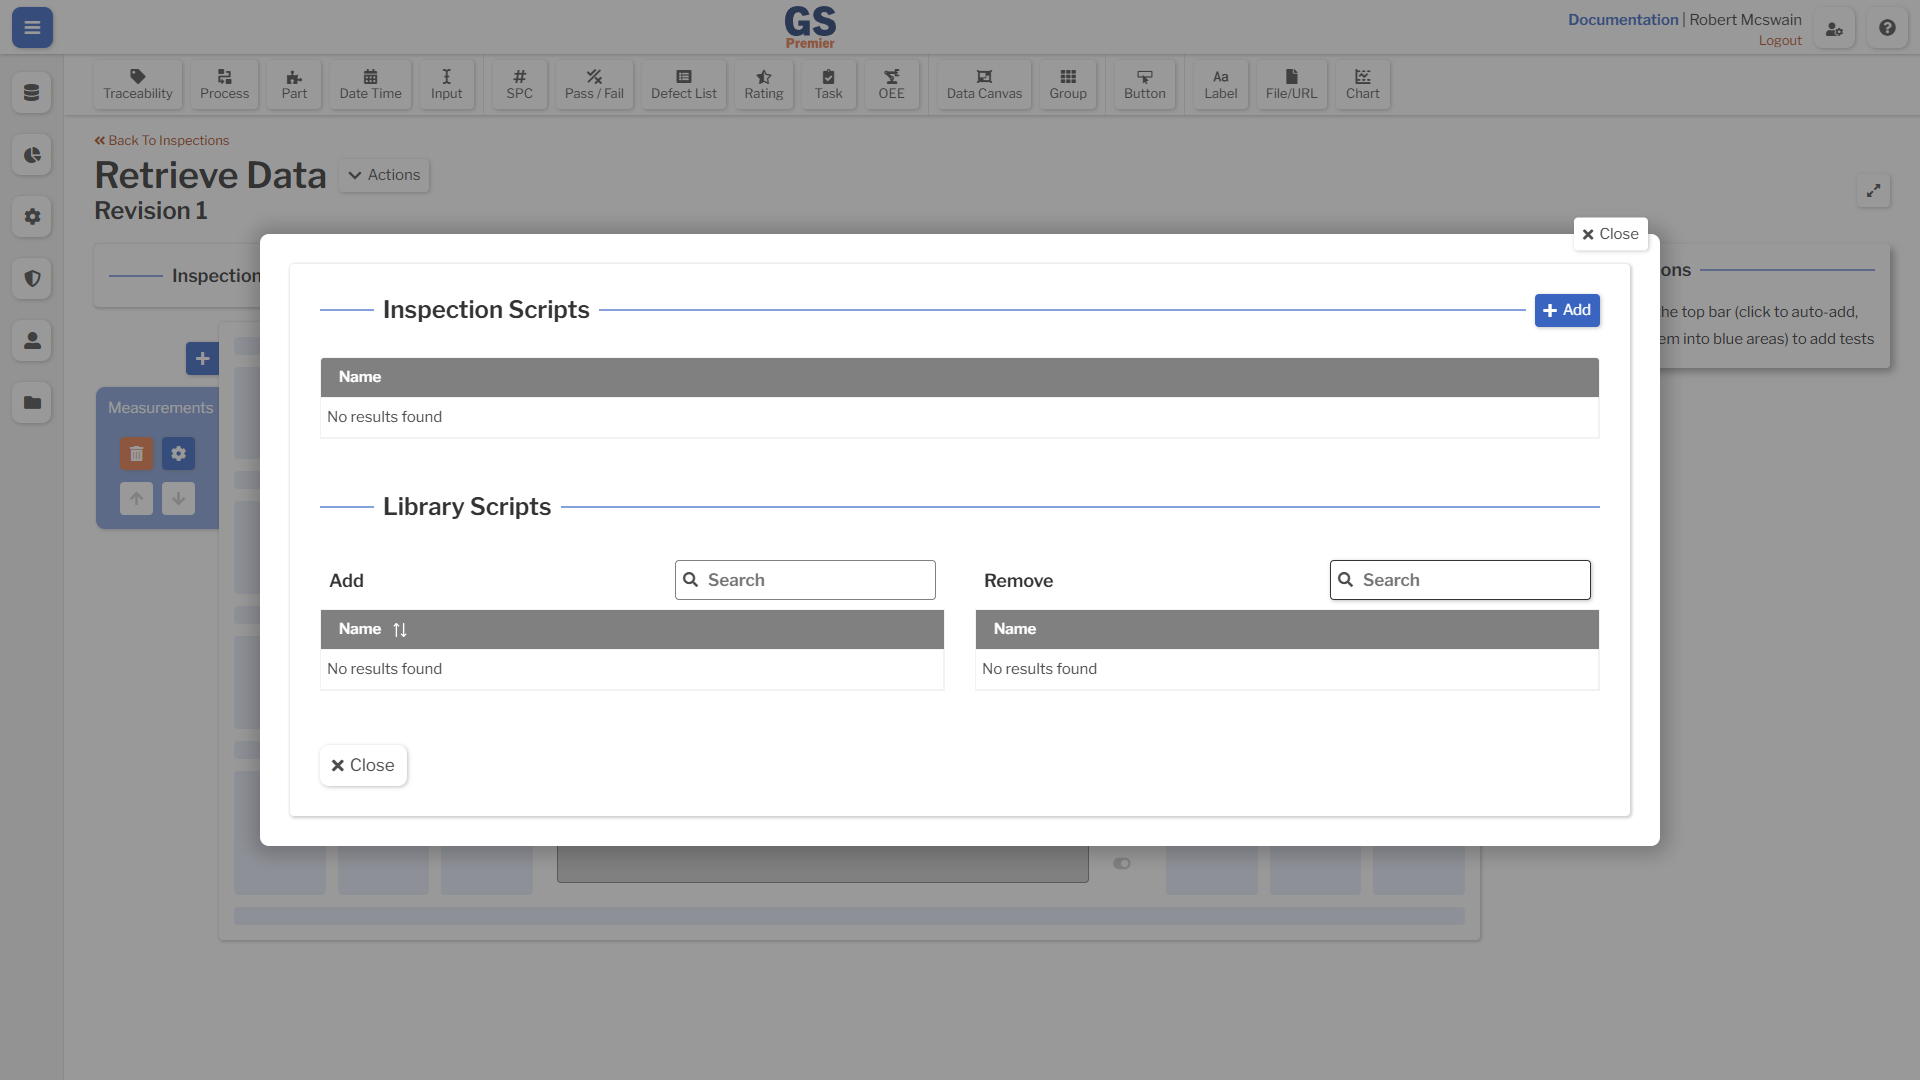Sort Library Scripts Add table by Name
1920x1080 pixels.
[x=400, y=630]
